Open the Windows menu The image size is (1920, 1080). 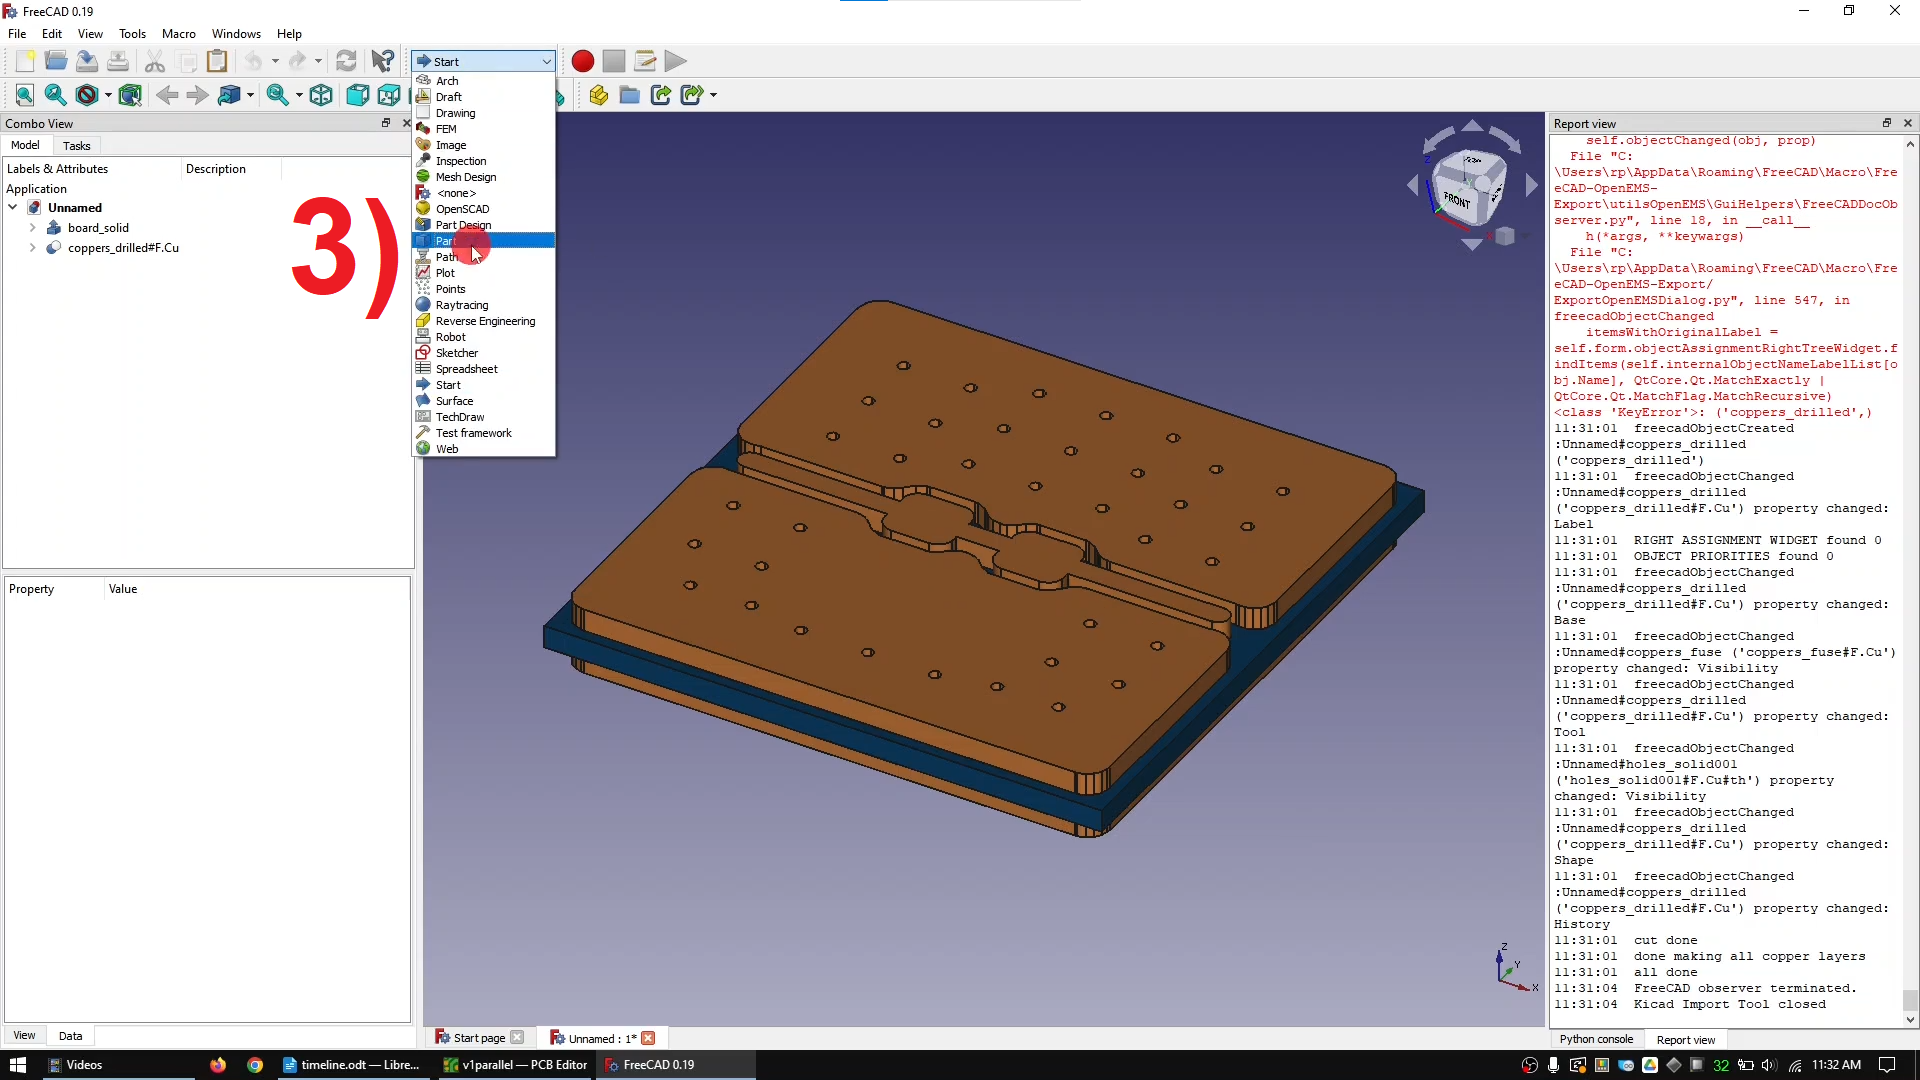(236, 33)
